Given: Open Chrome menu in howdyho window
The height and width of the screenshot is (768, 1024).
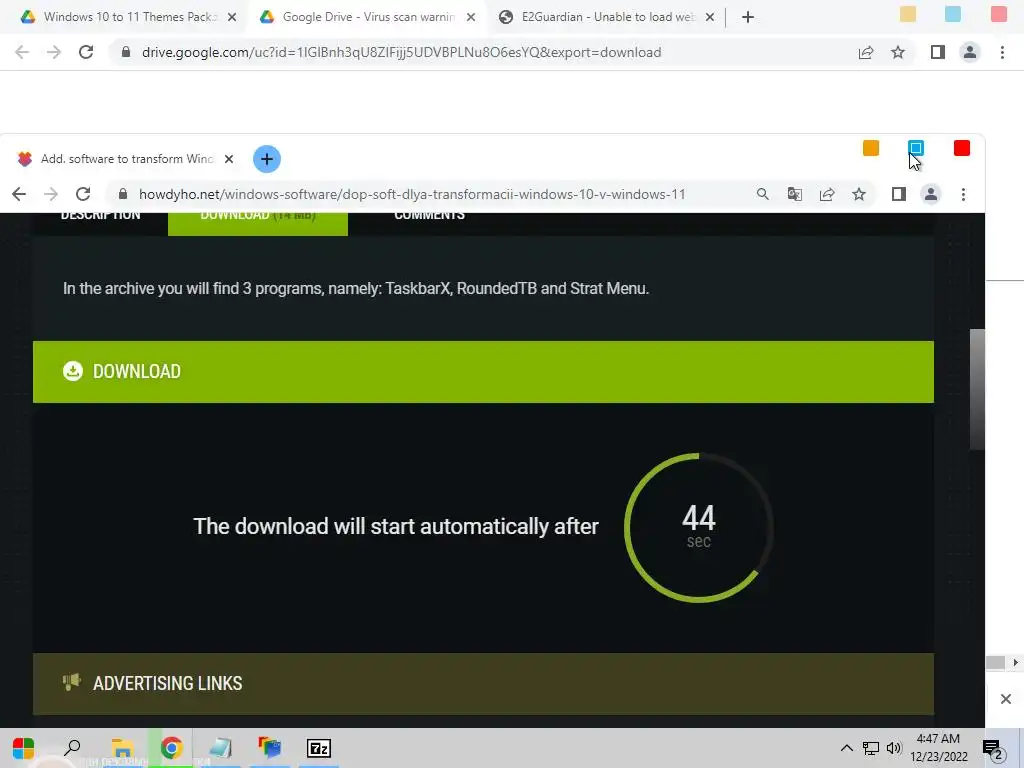Looking at the screenshot, I should [x=963, y=194].
